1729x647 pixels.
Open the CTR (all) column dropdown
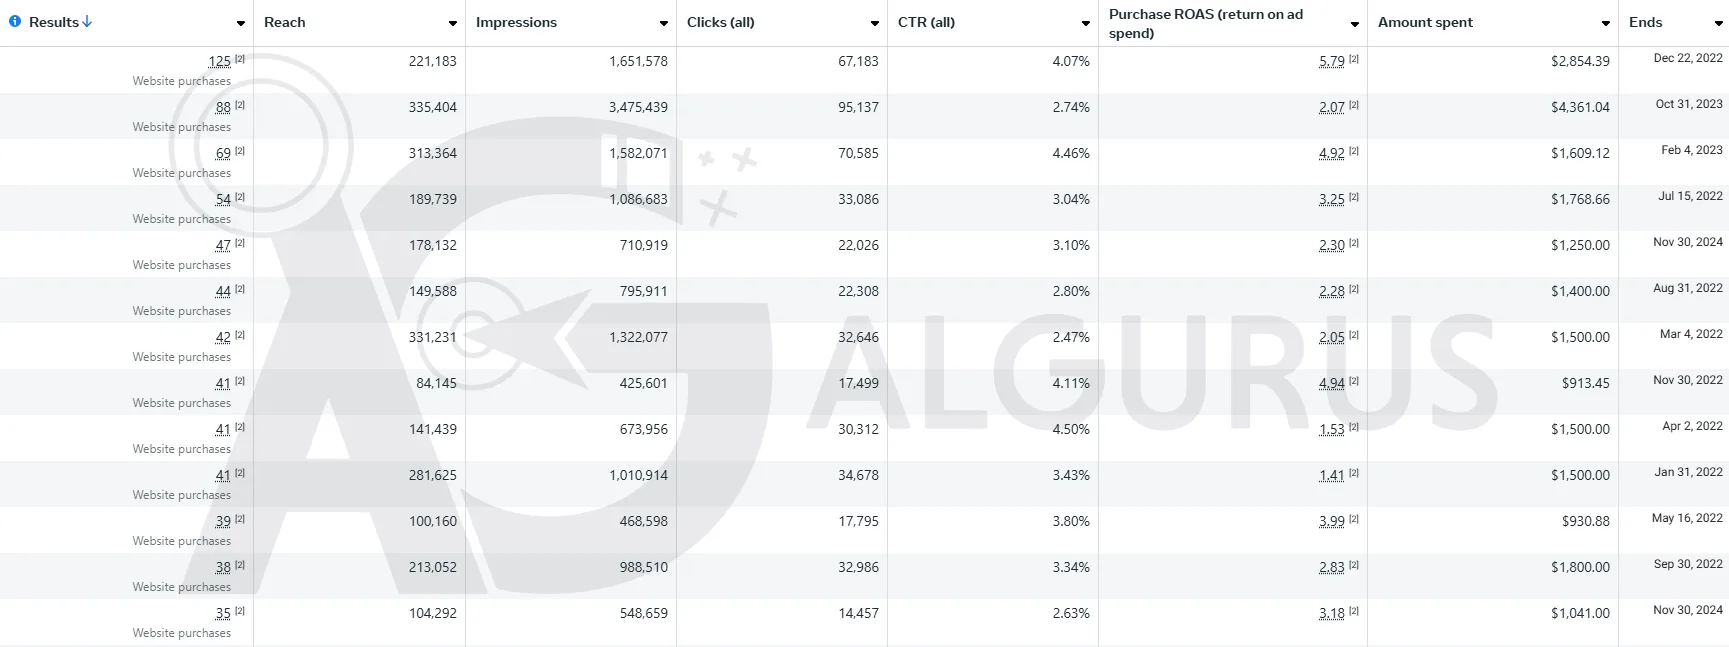click(x=1086, y=23)
